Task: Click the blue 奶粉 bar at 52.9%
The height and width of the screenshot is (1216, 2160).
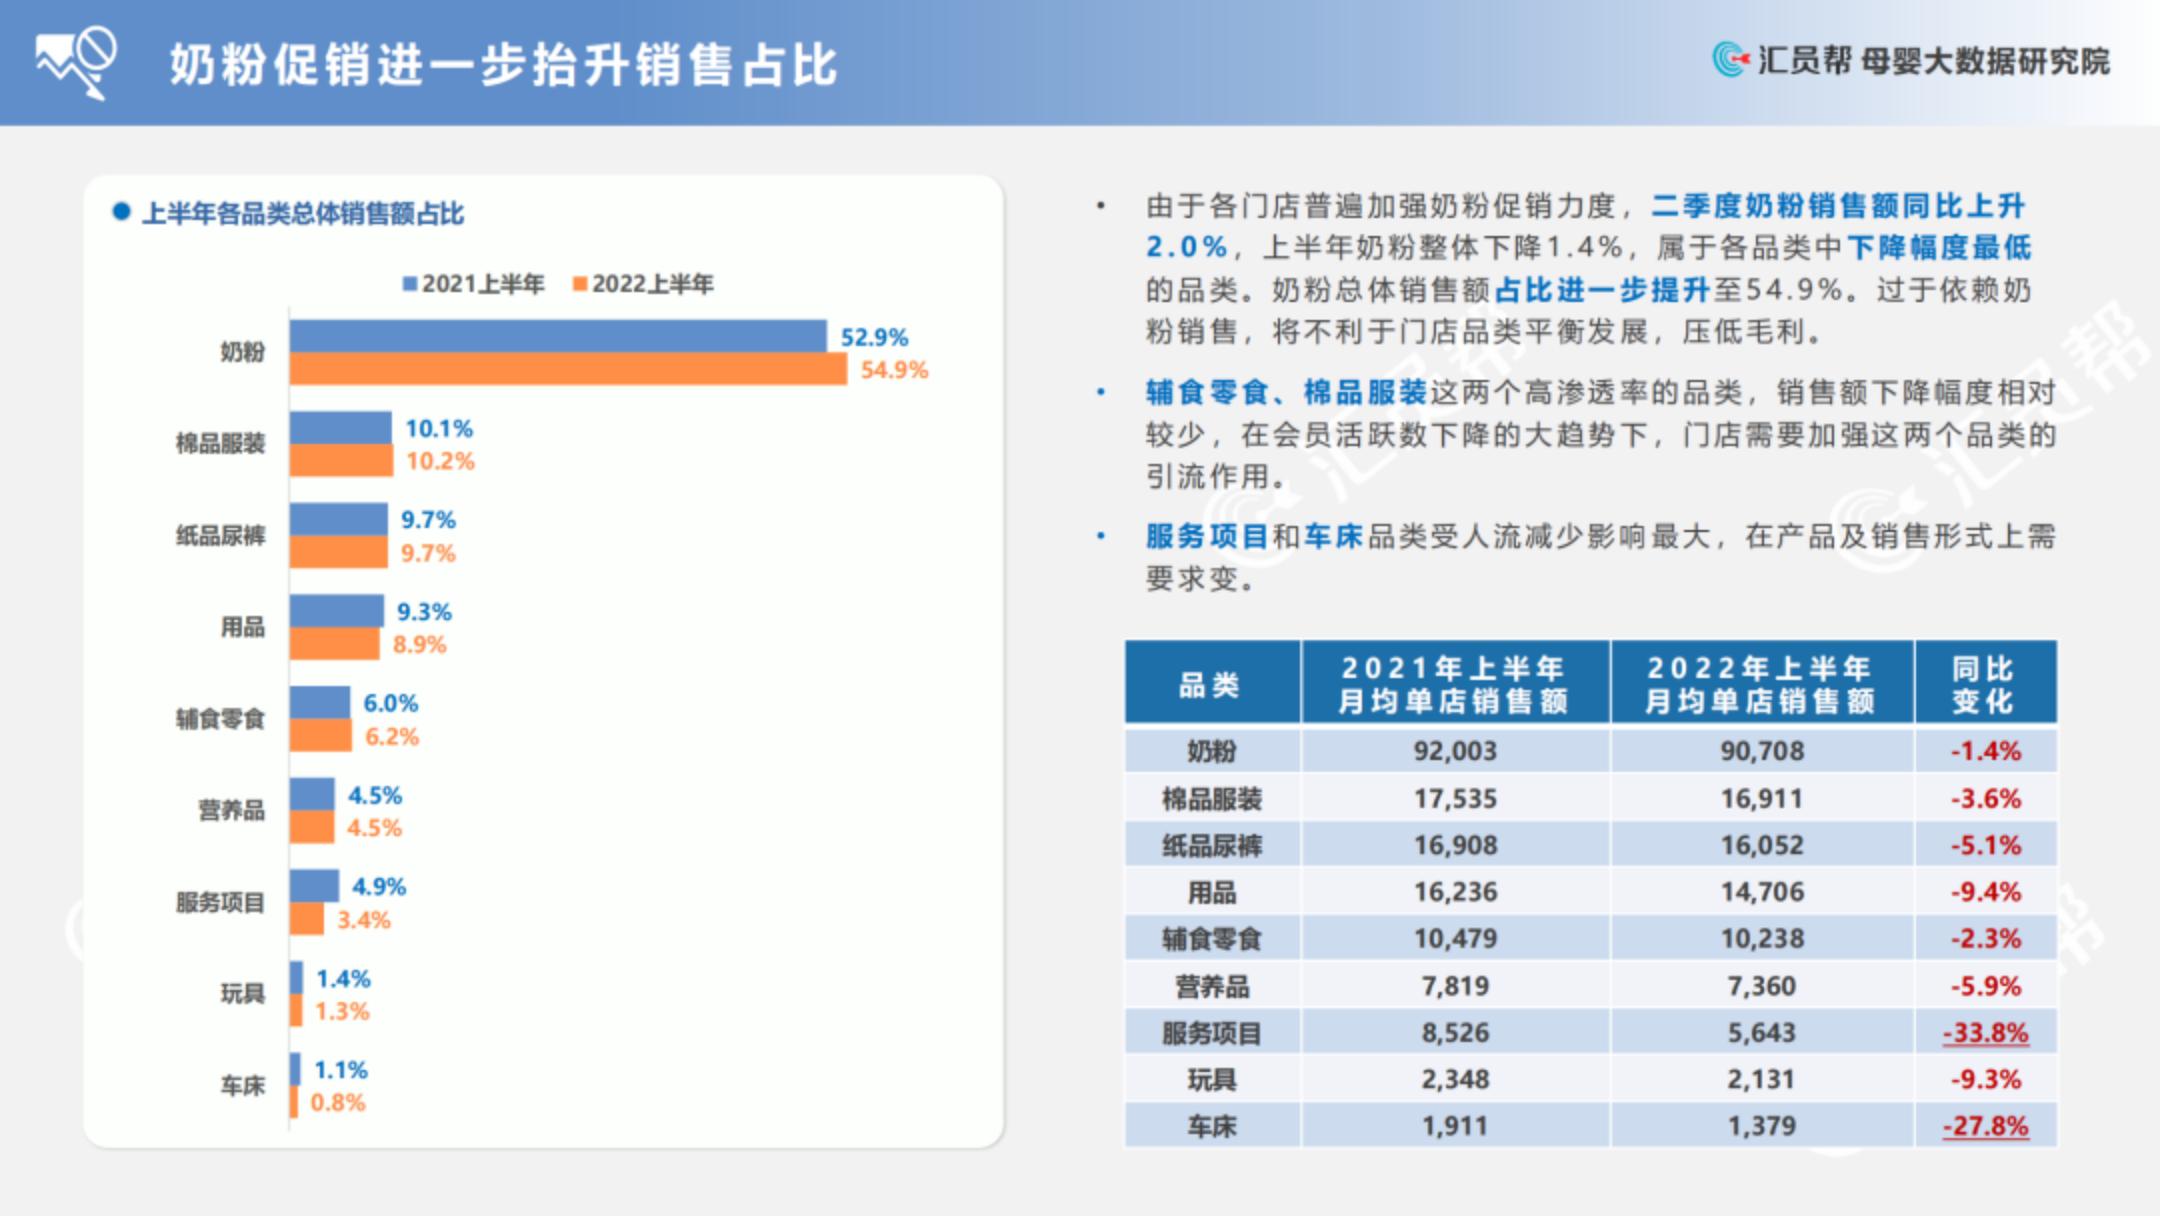Action: click(x=558, y=336)
